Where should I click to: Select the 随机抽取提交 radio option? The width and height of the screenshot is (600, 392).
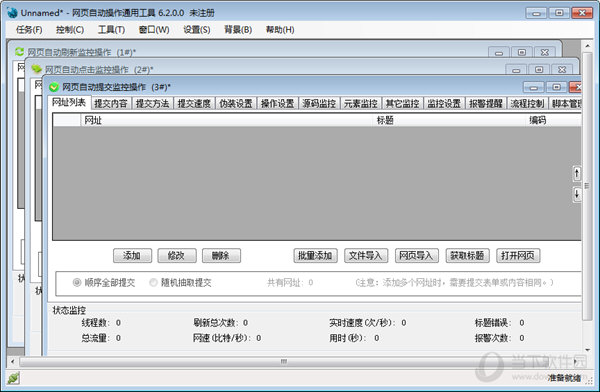180,283
